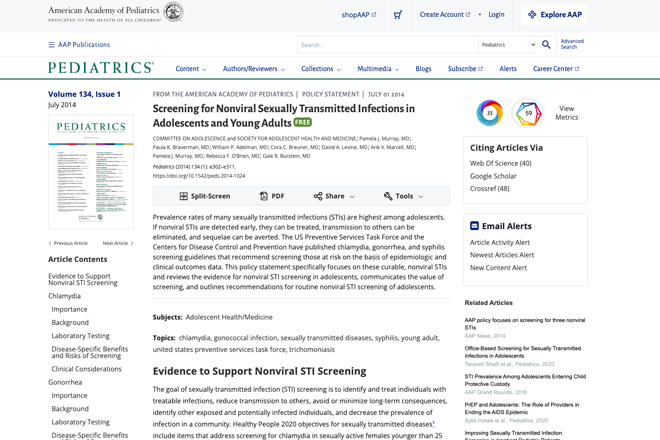Focus the Search input field
660x440 pixels.
tap(388, 45)
